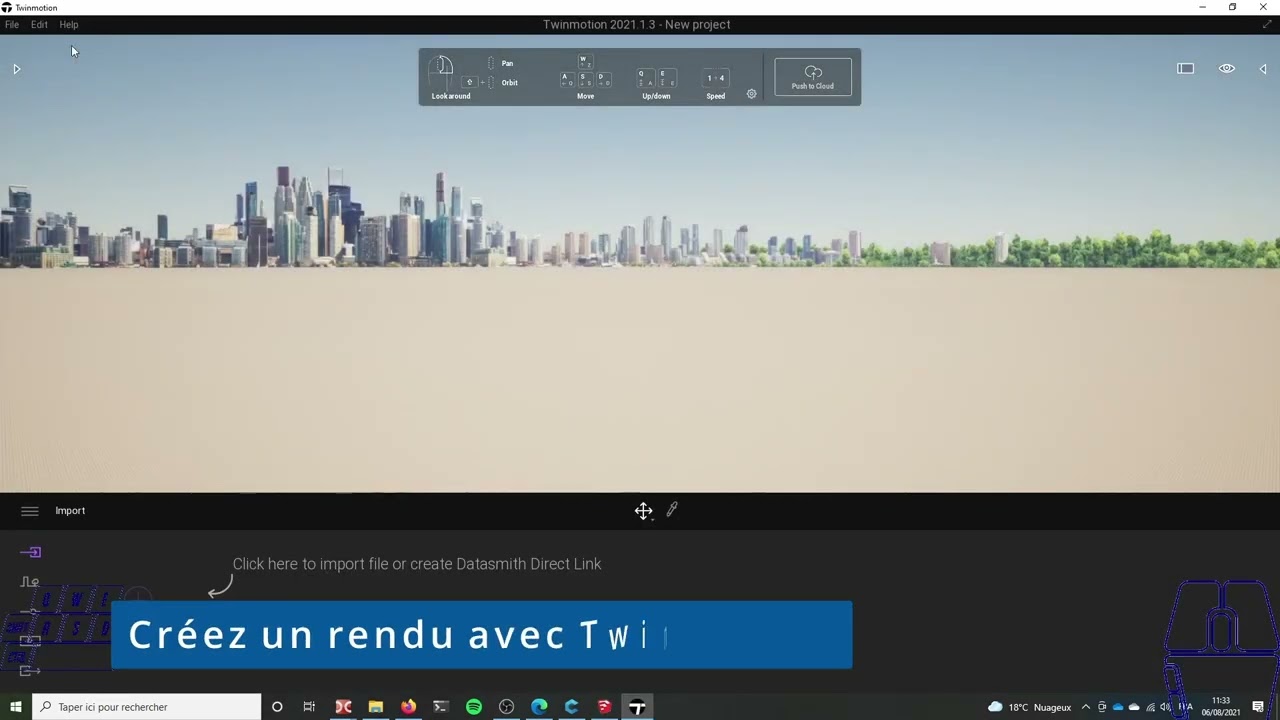Open Microsoft Edge from the taskbar
This screenshot has width=1280, height=720.
[539, 707]
